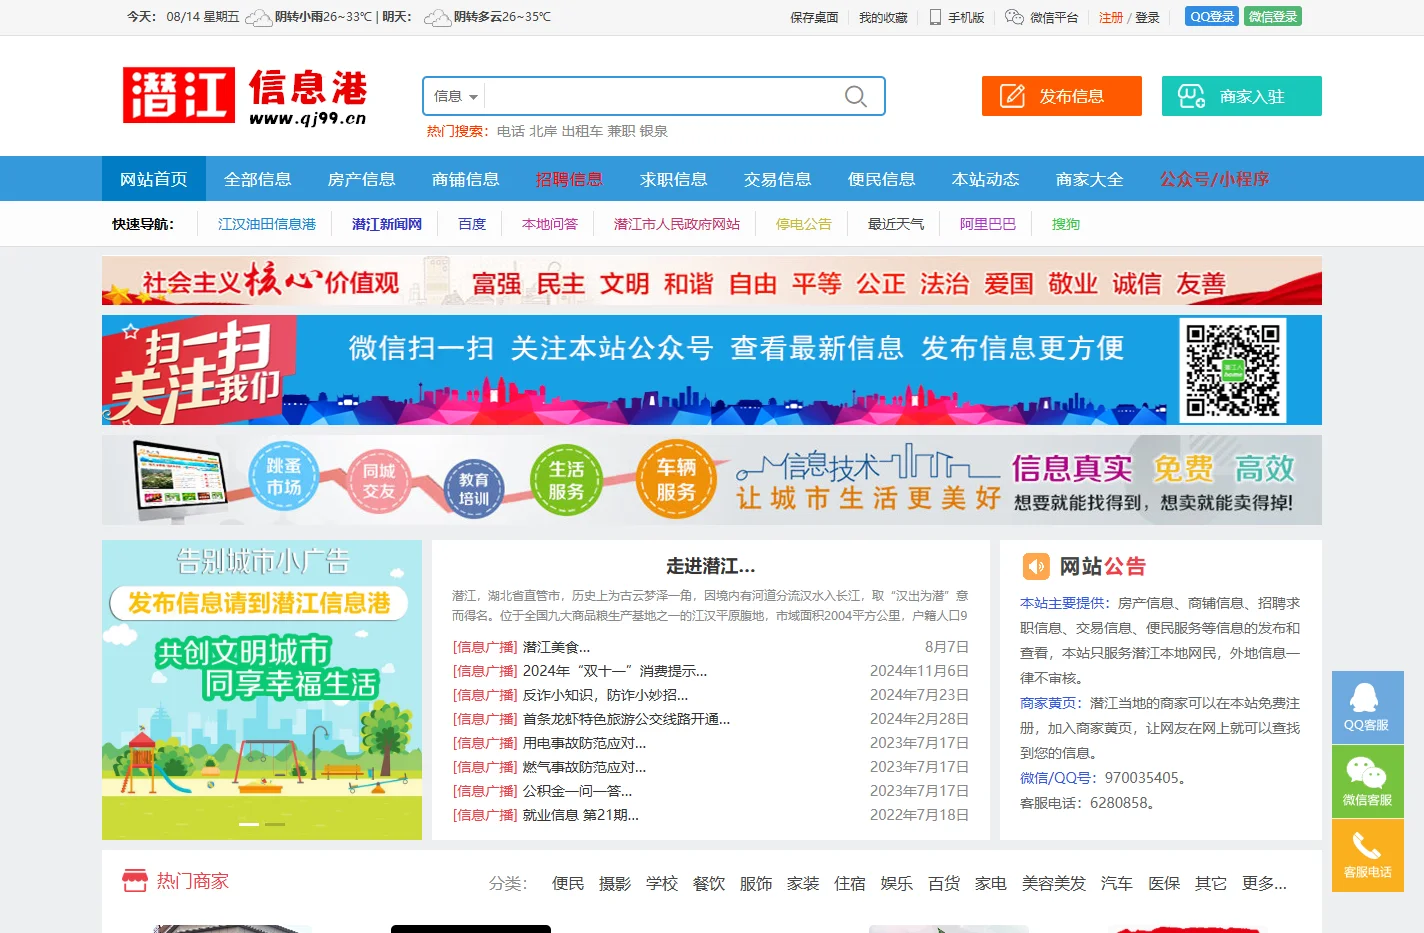
Task: Click the QQ客服 floating icon
Action: coord(1366,707)
